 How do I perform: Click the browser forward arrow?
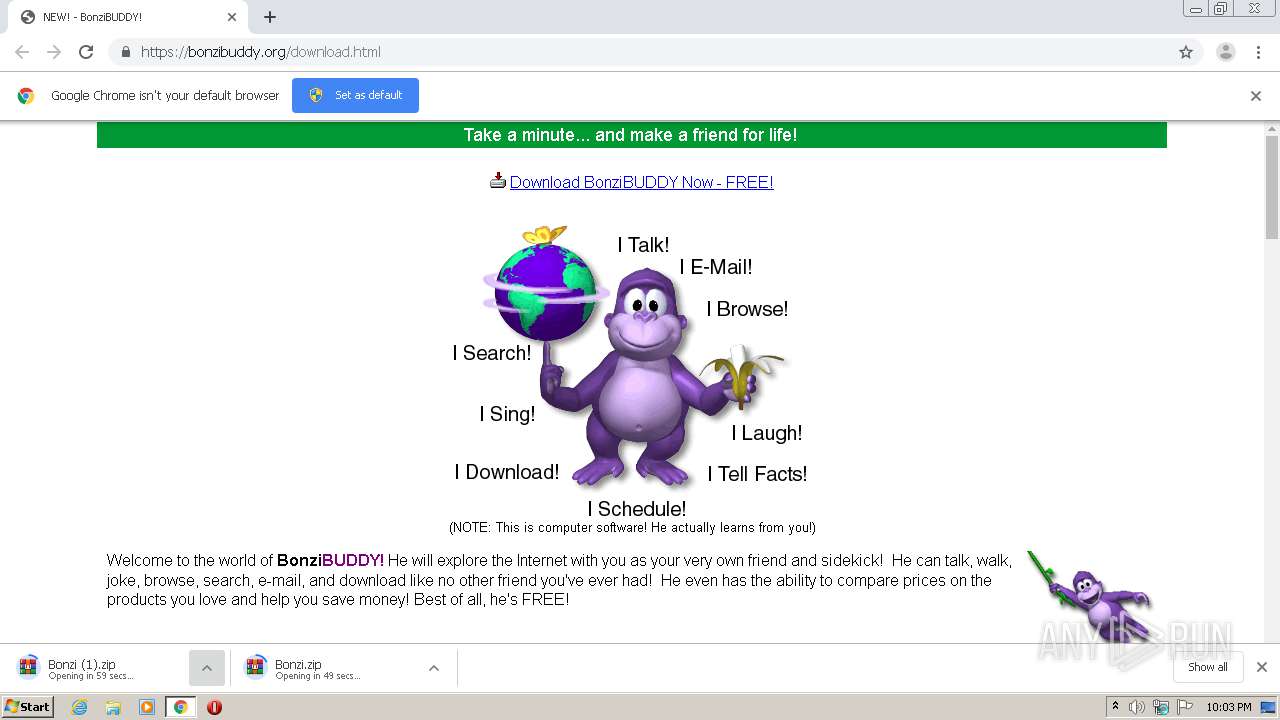point(54,52)
